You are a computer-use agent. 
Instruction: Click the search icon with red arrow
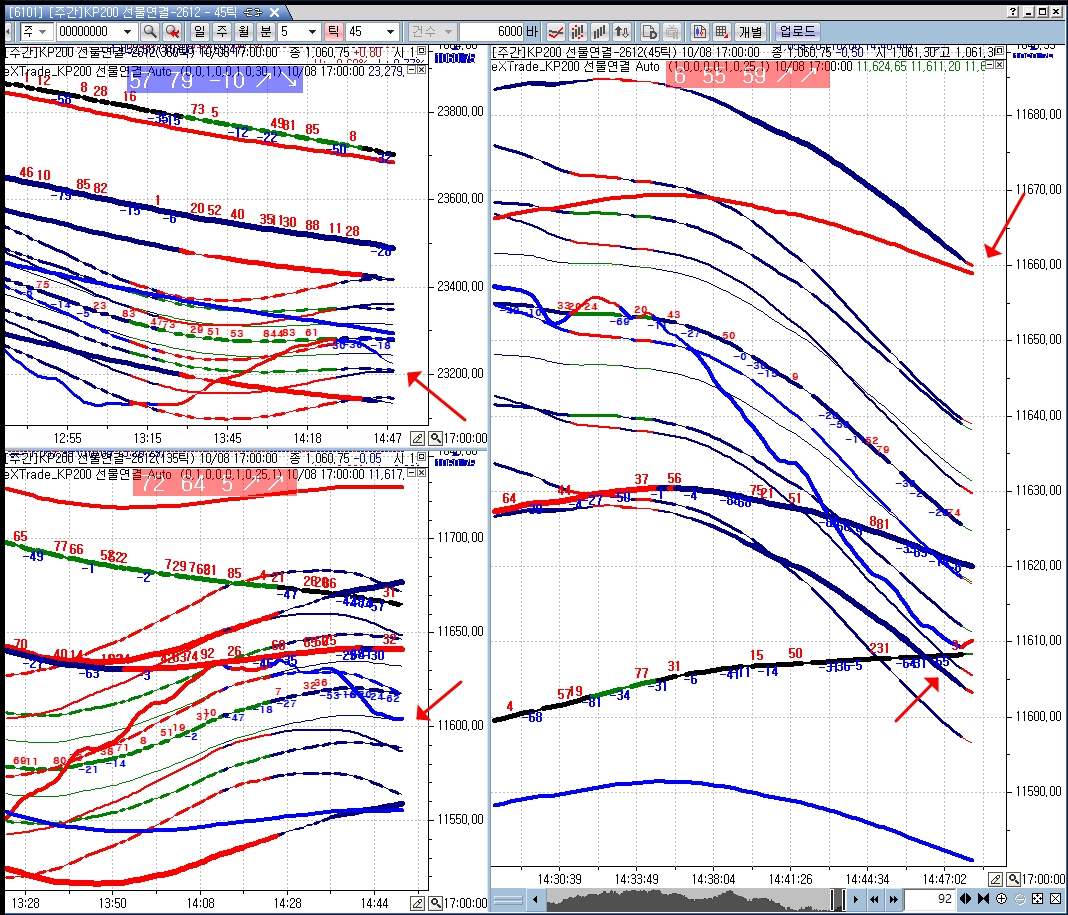172,31
